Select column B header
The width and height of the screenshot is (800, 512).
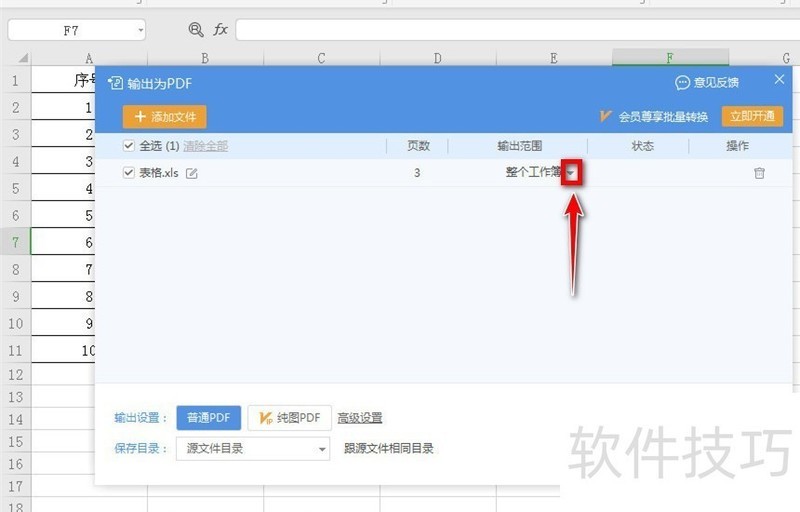pos(205,58)
